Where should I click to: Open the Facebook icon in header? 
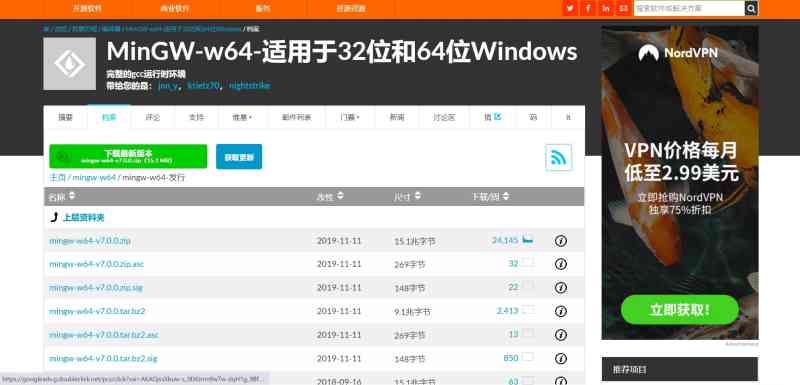(588, 8)
